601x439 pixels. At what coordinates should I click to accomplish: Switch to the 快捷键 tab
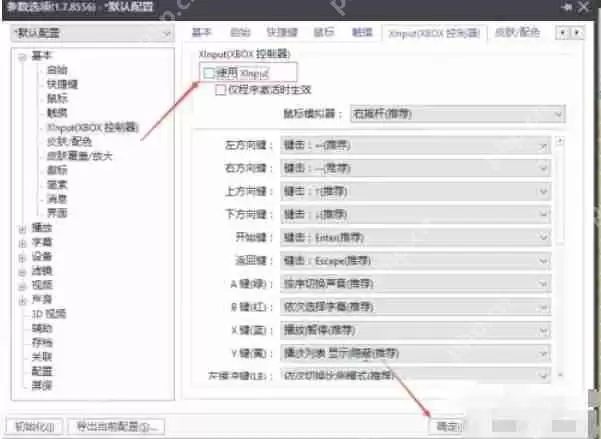[282, 33]
